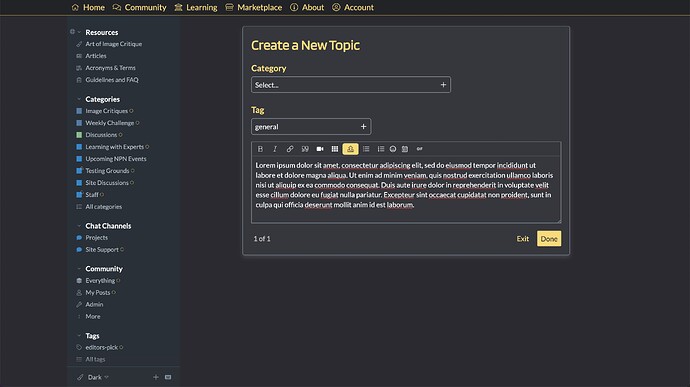
Task: Open the Guidelines and FAQ link
Action: coord(112,80)
